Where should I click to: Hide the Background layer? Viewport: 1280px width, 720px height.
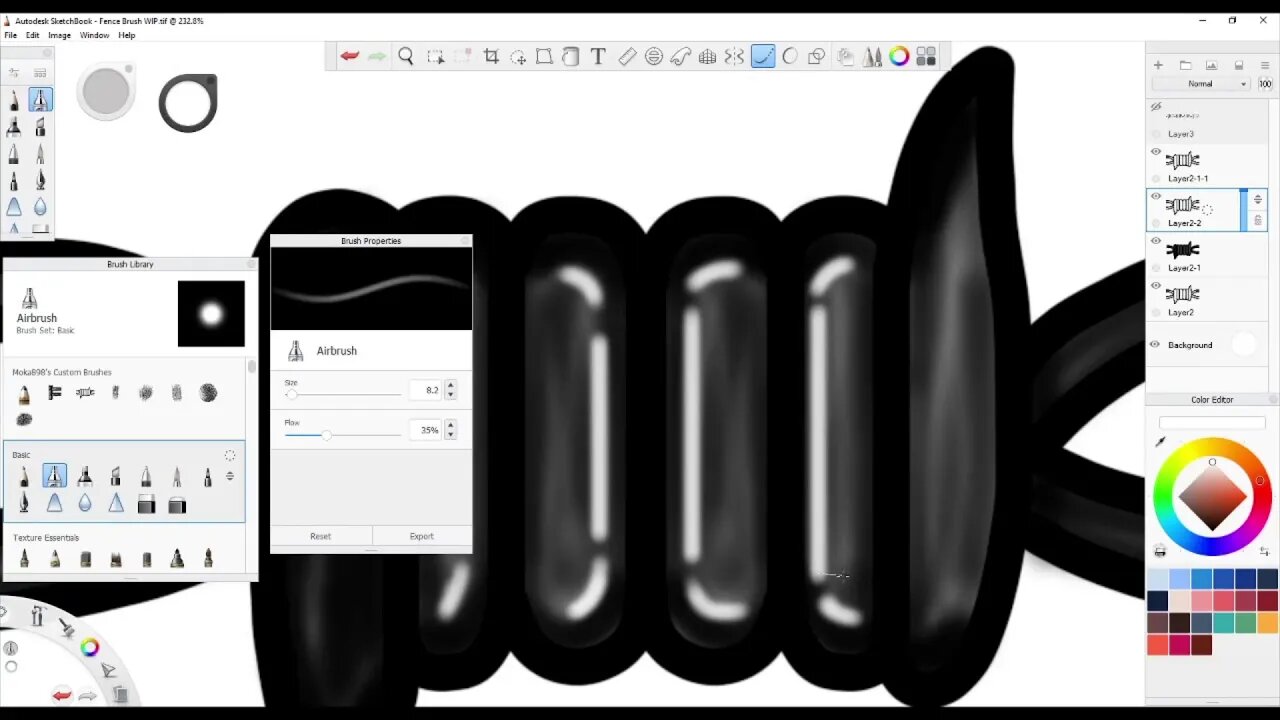1155,345
